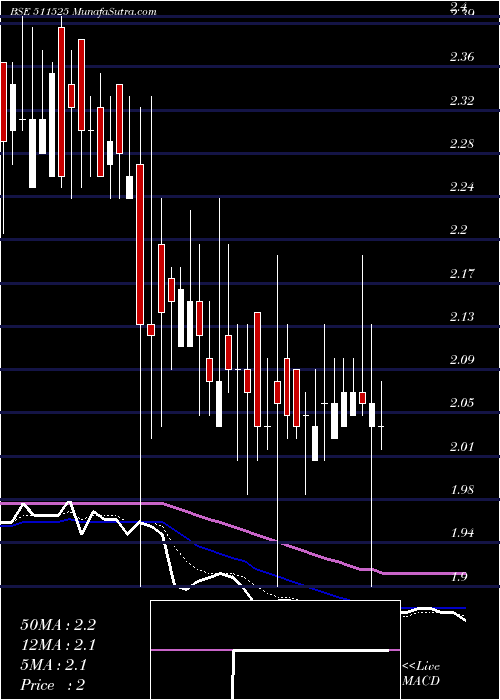Click the 2.01 price axis label

462,447
